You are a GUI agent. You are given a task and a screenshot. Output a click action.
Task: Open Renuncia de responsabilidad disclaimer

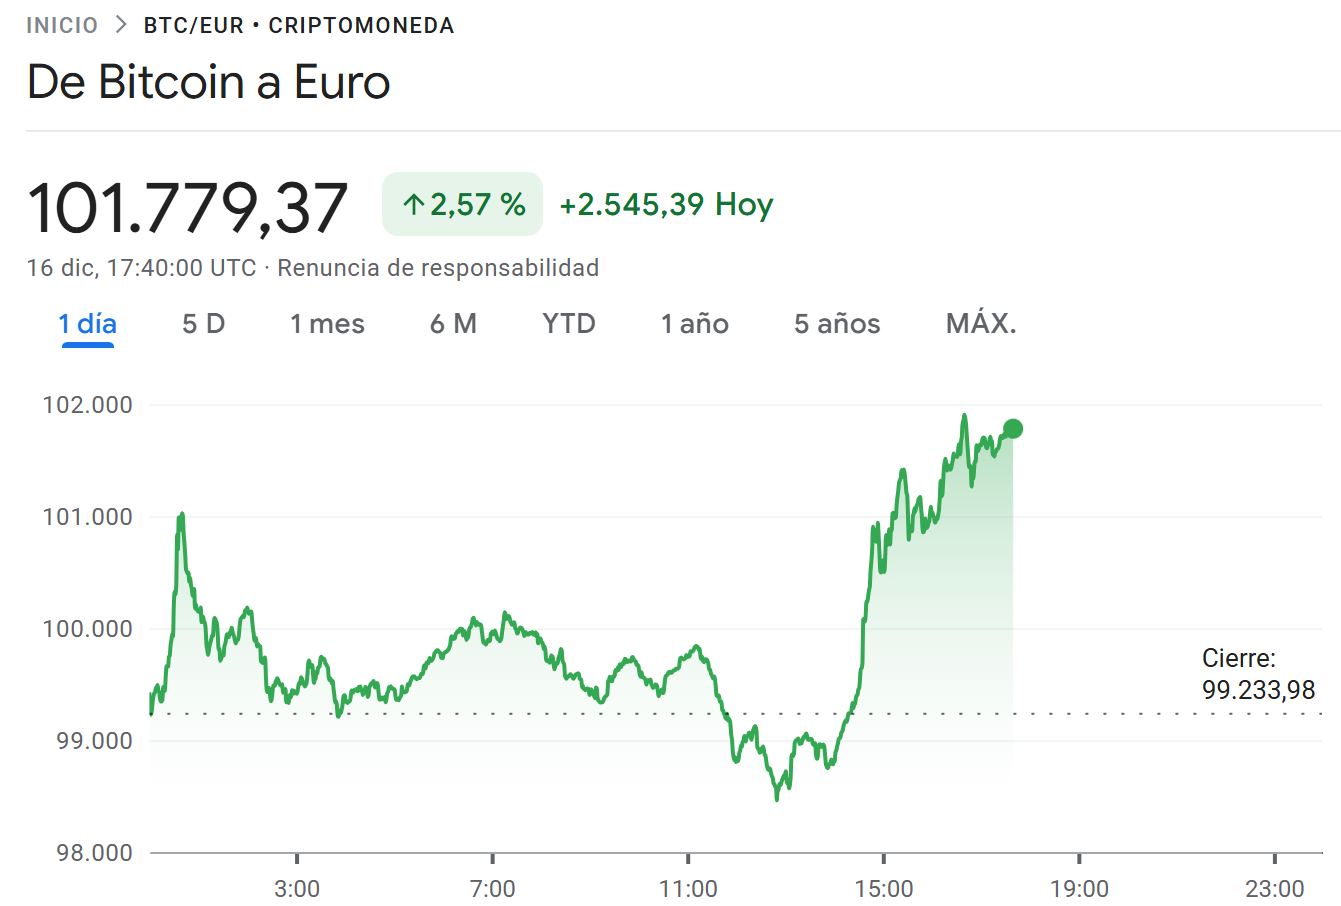coord(438,268)
